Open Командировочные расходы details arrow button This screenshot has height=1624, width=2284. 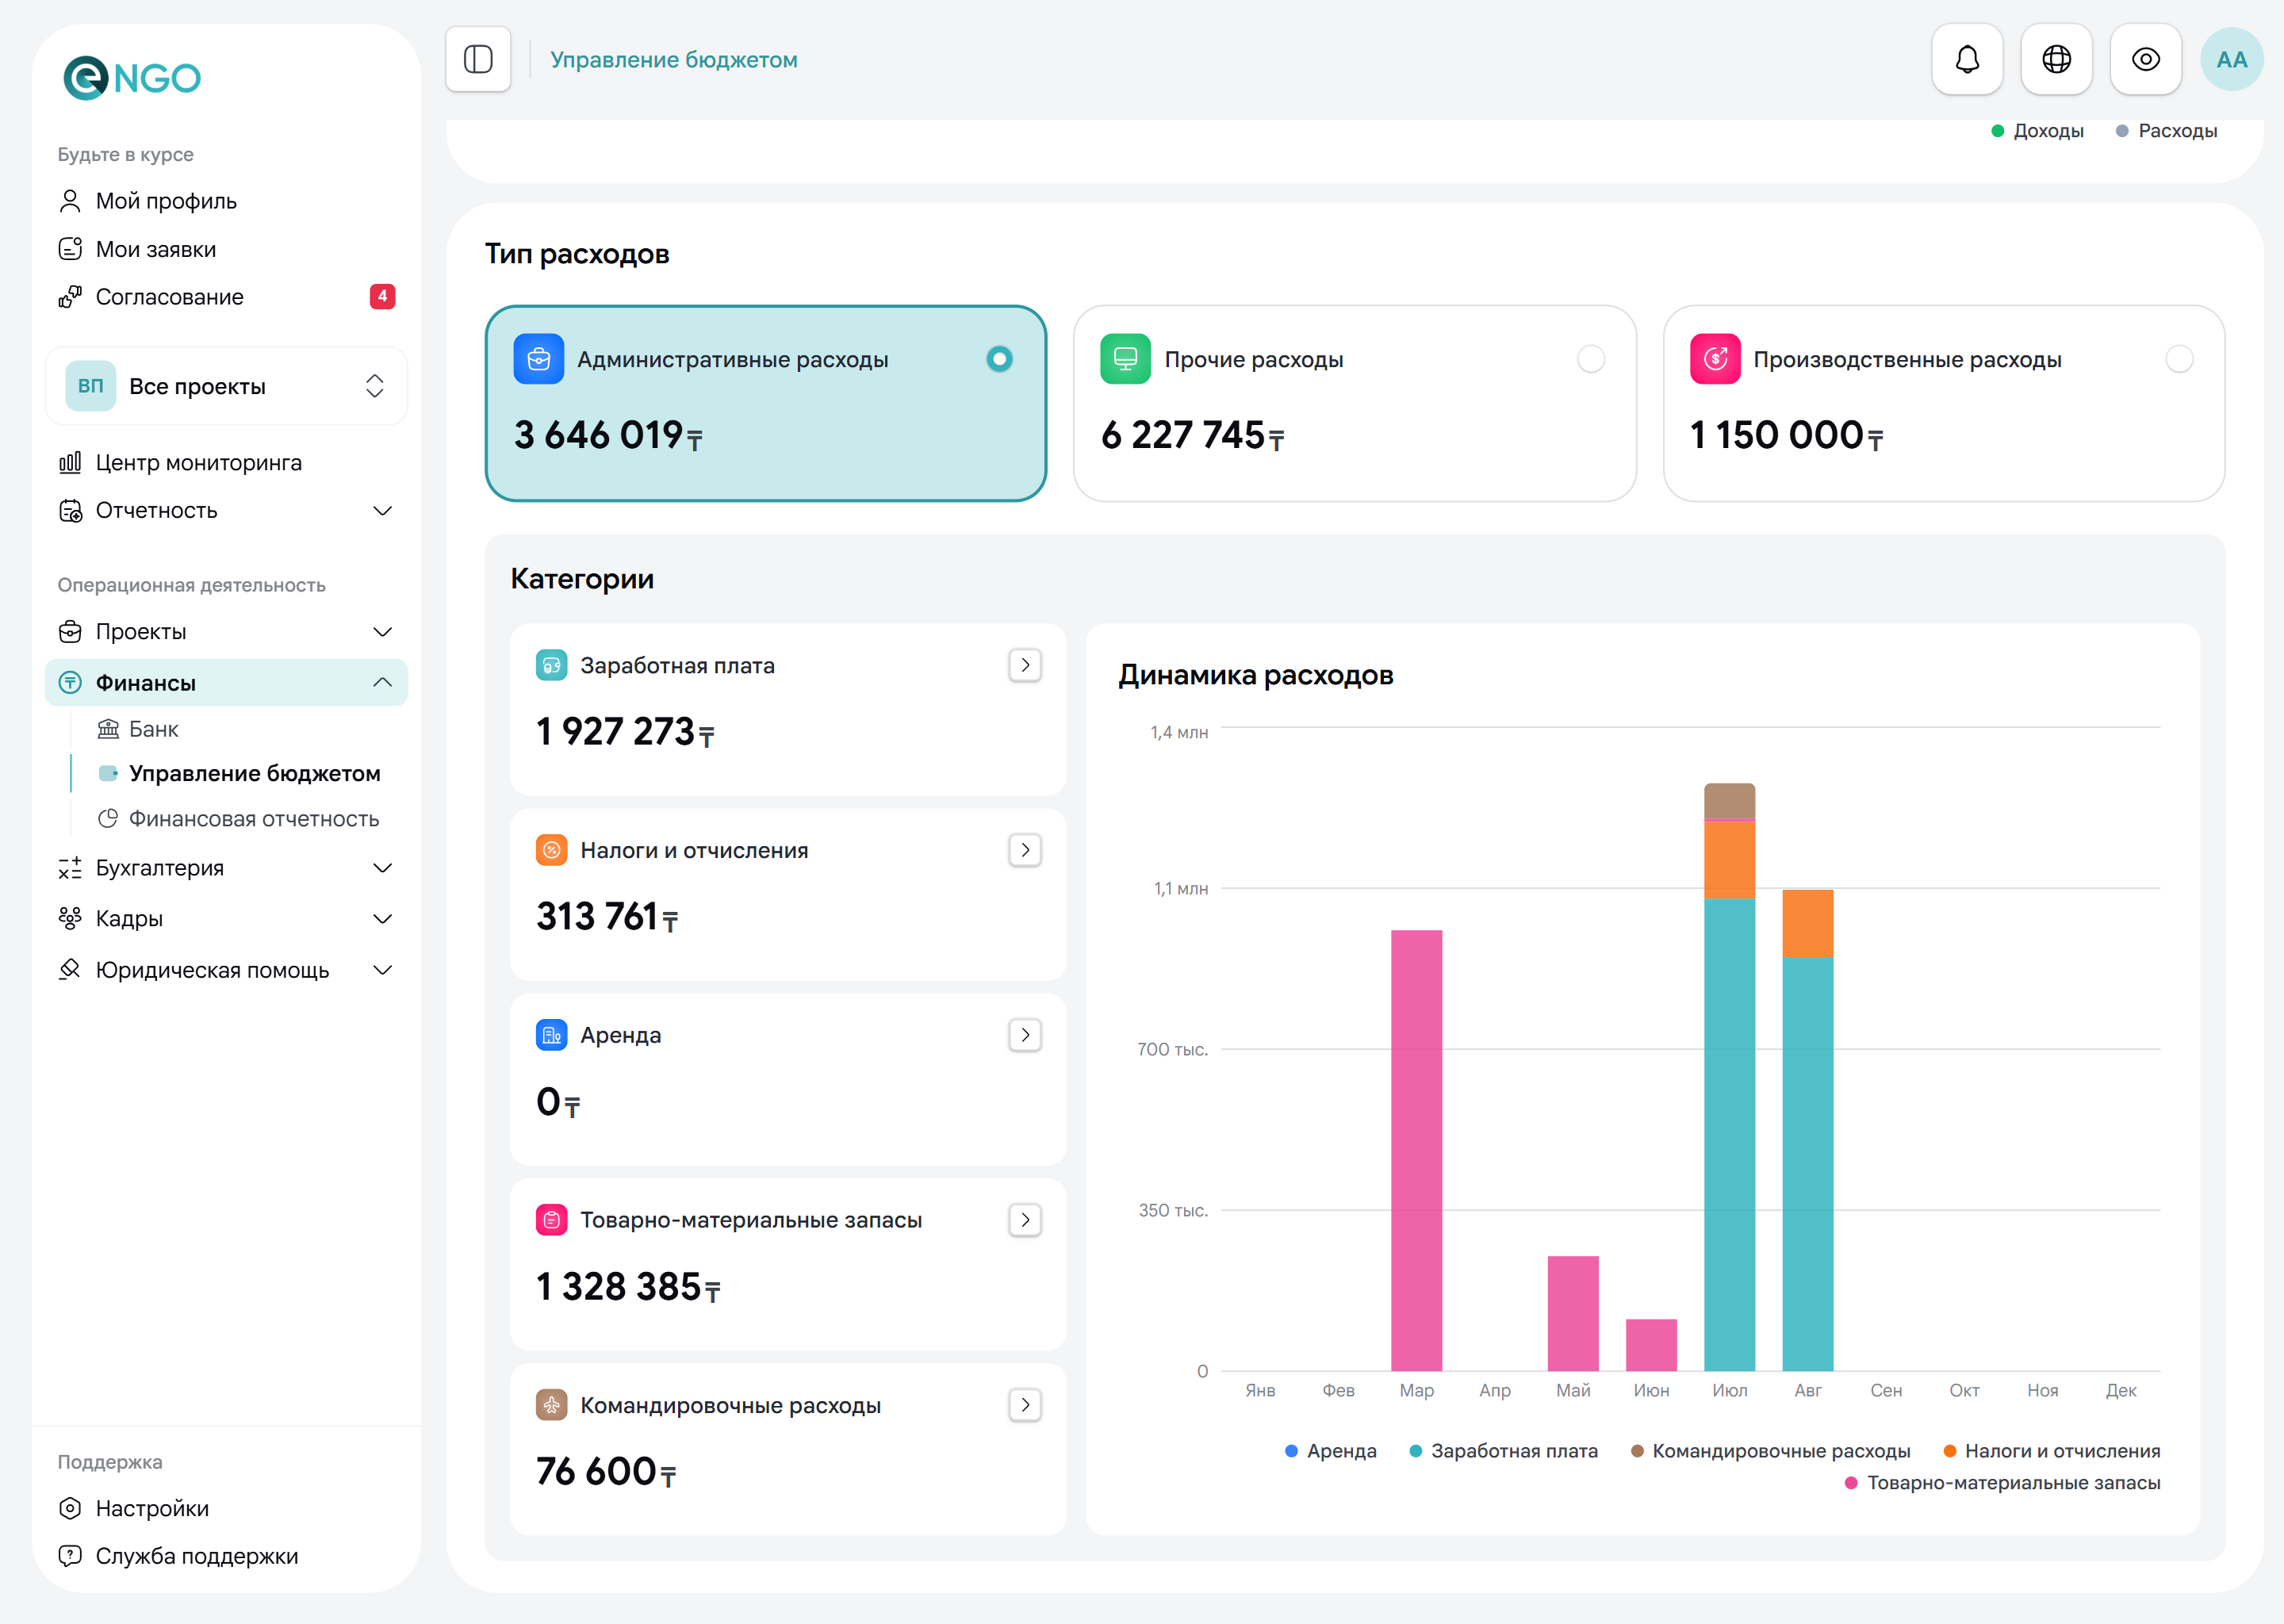pos(1025,1405)
